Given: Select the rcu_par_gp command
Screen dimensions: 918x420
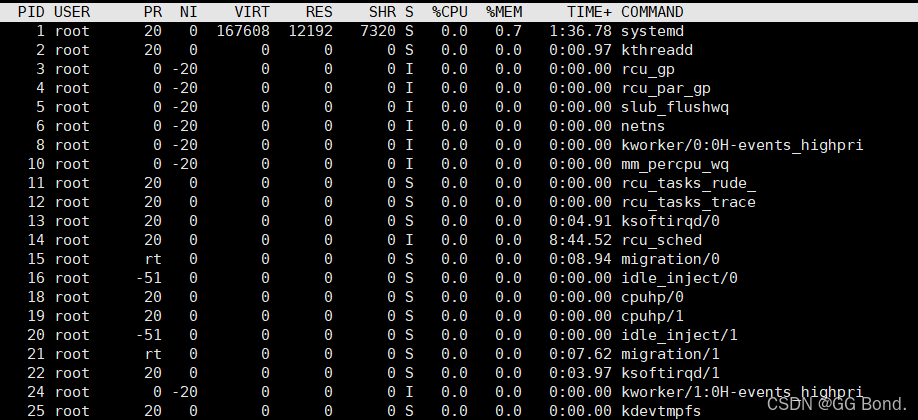Looking at the screenshot, I should pos(666,88).
